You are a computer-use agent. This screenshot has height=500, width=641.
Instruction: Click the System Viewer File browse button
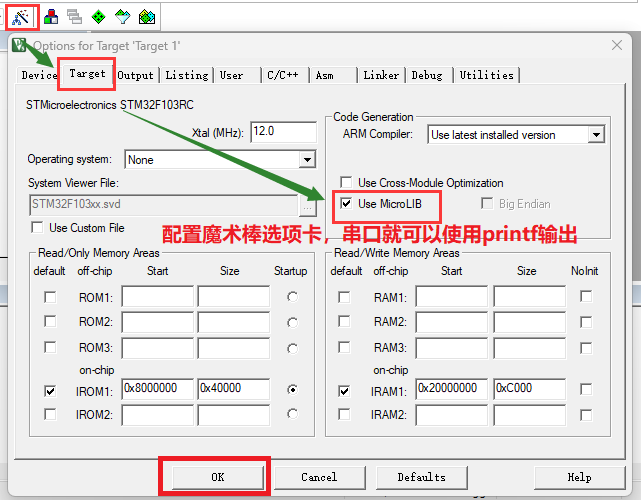[x=307, y=205]
